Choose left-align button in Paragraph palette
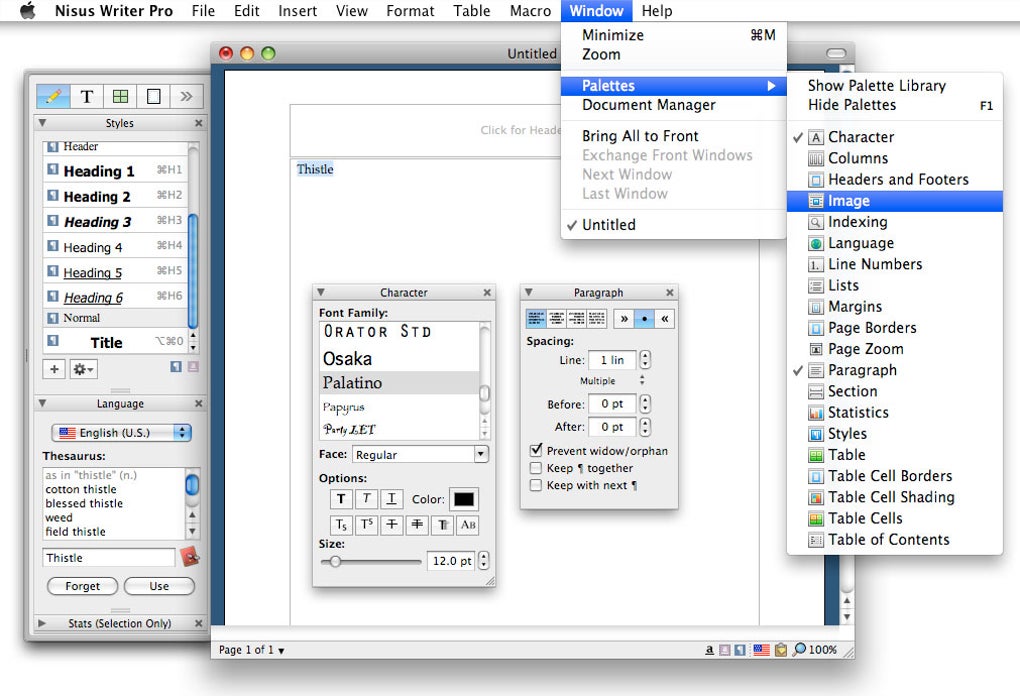The image size is (1020, 696). (x=536, y=319)
